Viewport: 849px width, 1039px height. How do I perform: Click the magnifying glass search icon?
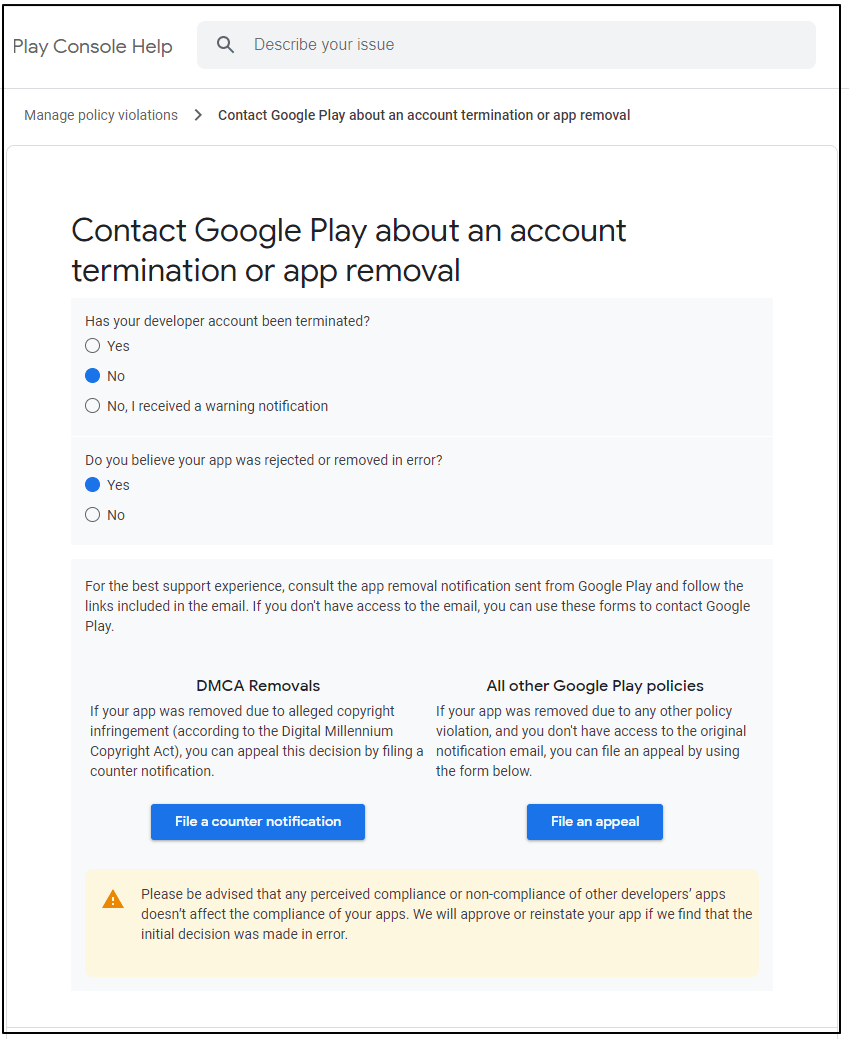(x=225, y=45)
